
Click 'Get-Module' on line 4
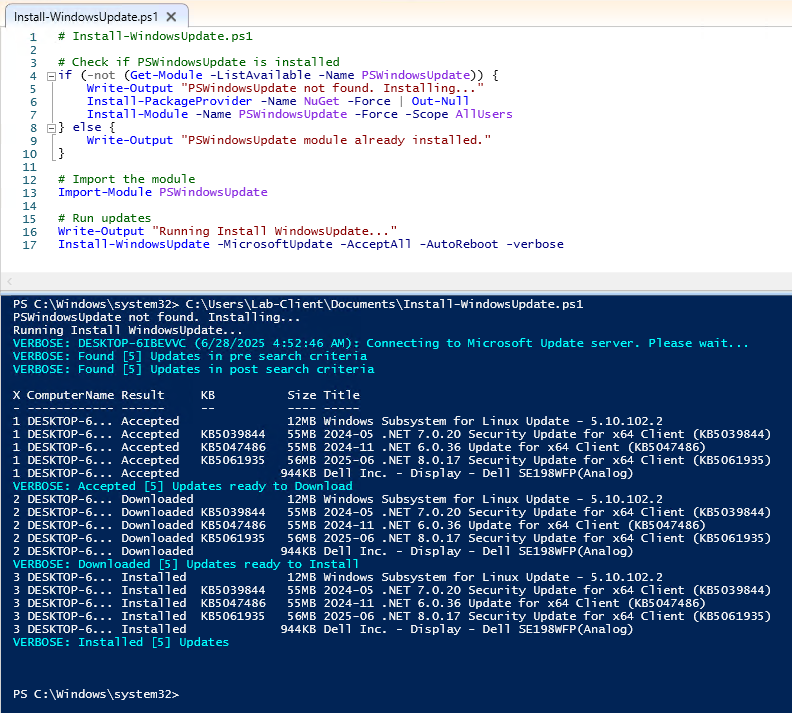166,75
